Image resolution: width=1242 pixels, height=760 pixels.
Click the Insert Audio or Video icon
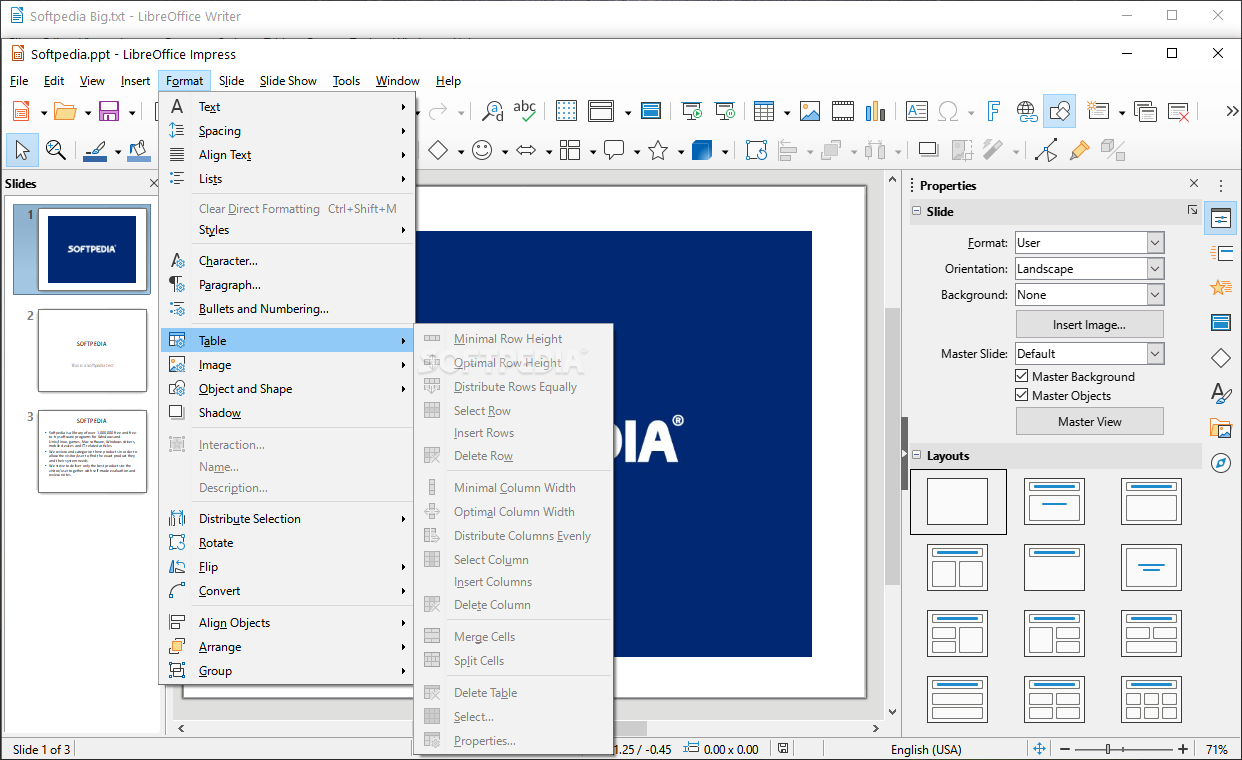843,111
